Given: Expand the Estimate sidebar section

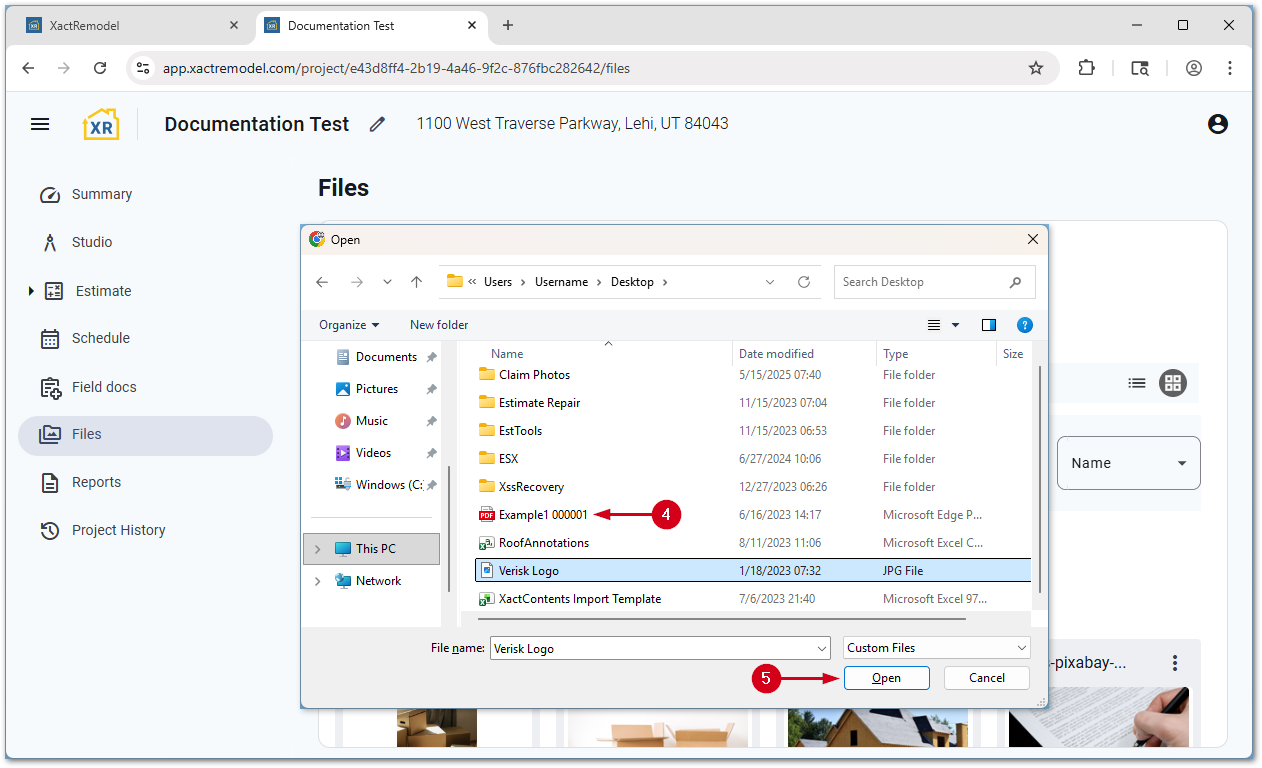Looking at the screenshot, I should 31,291.
